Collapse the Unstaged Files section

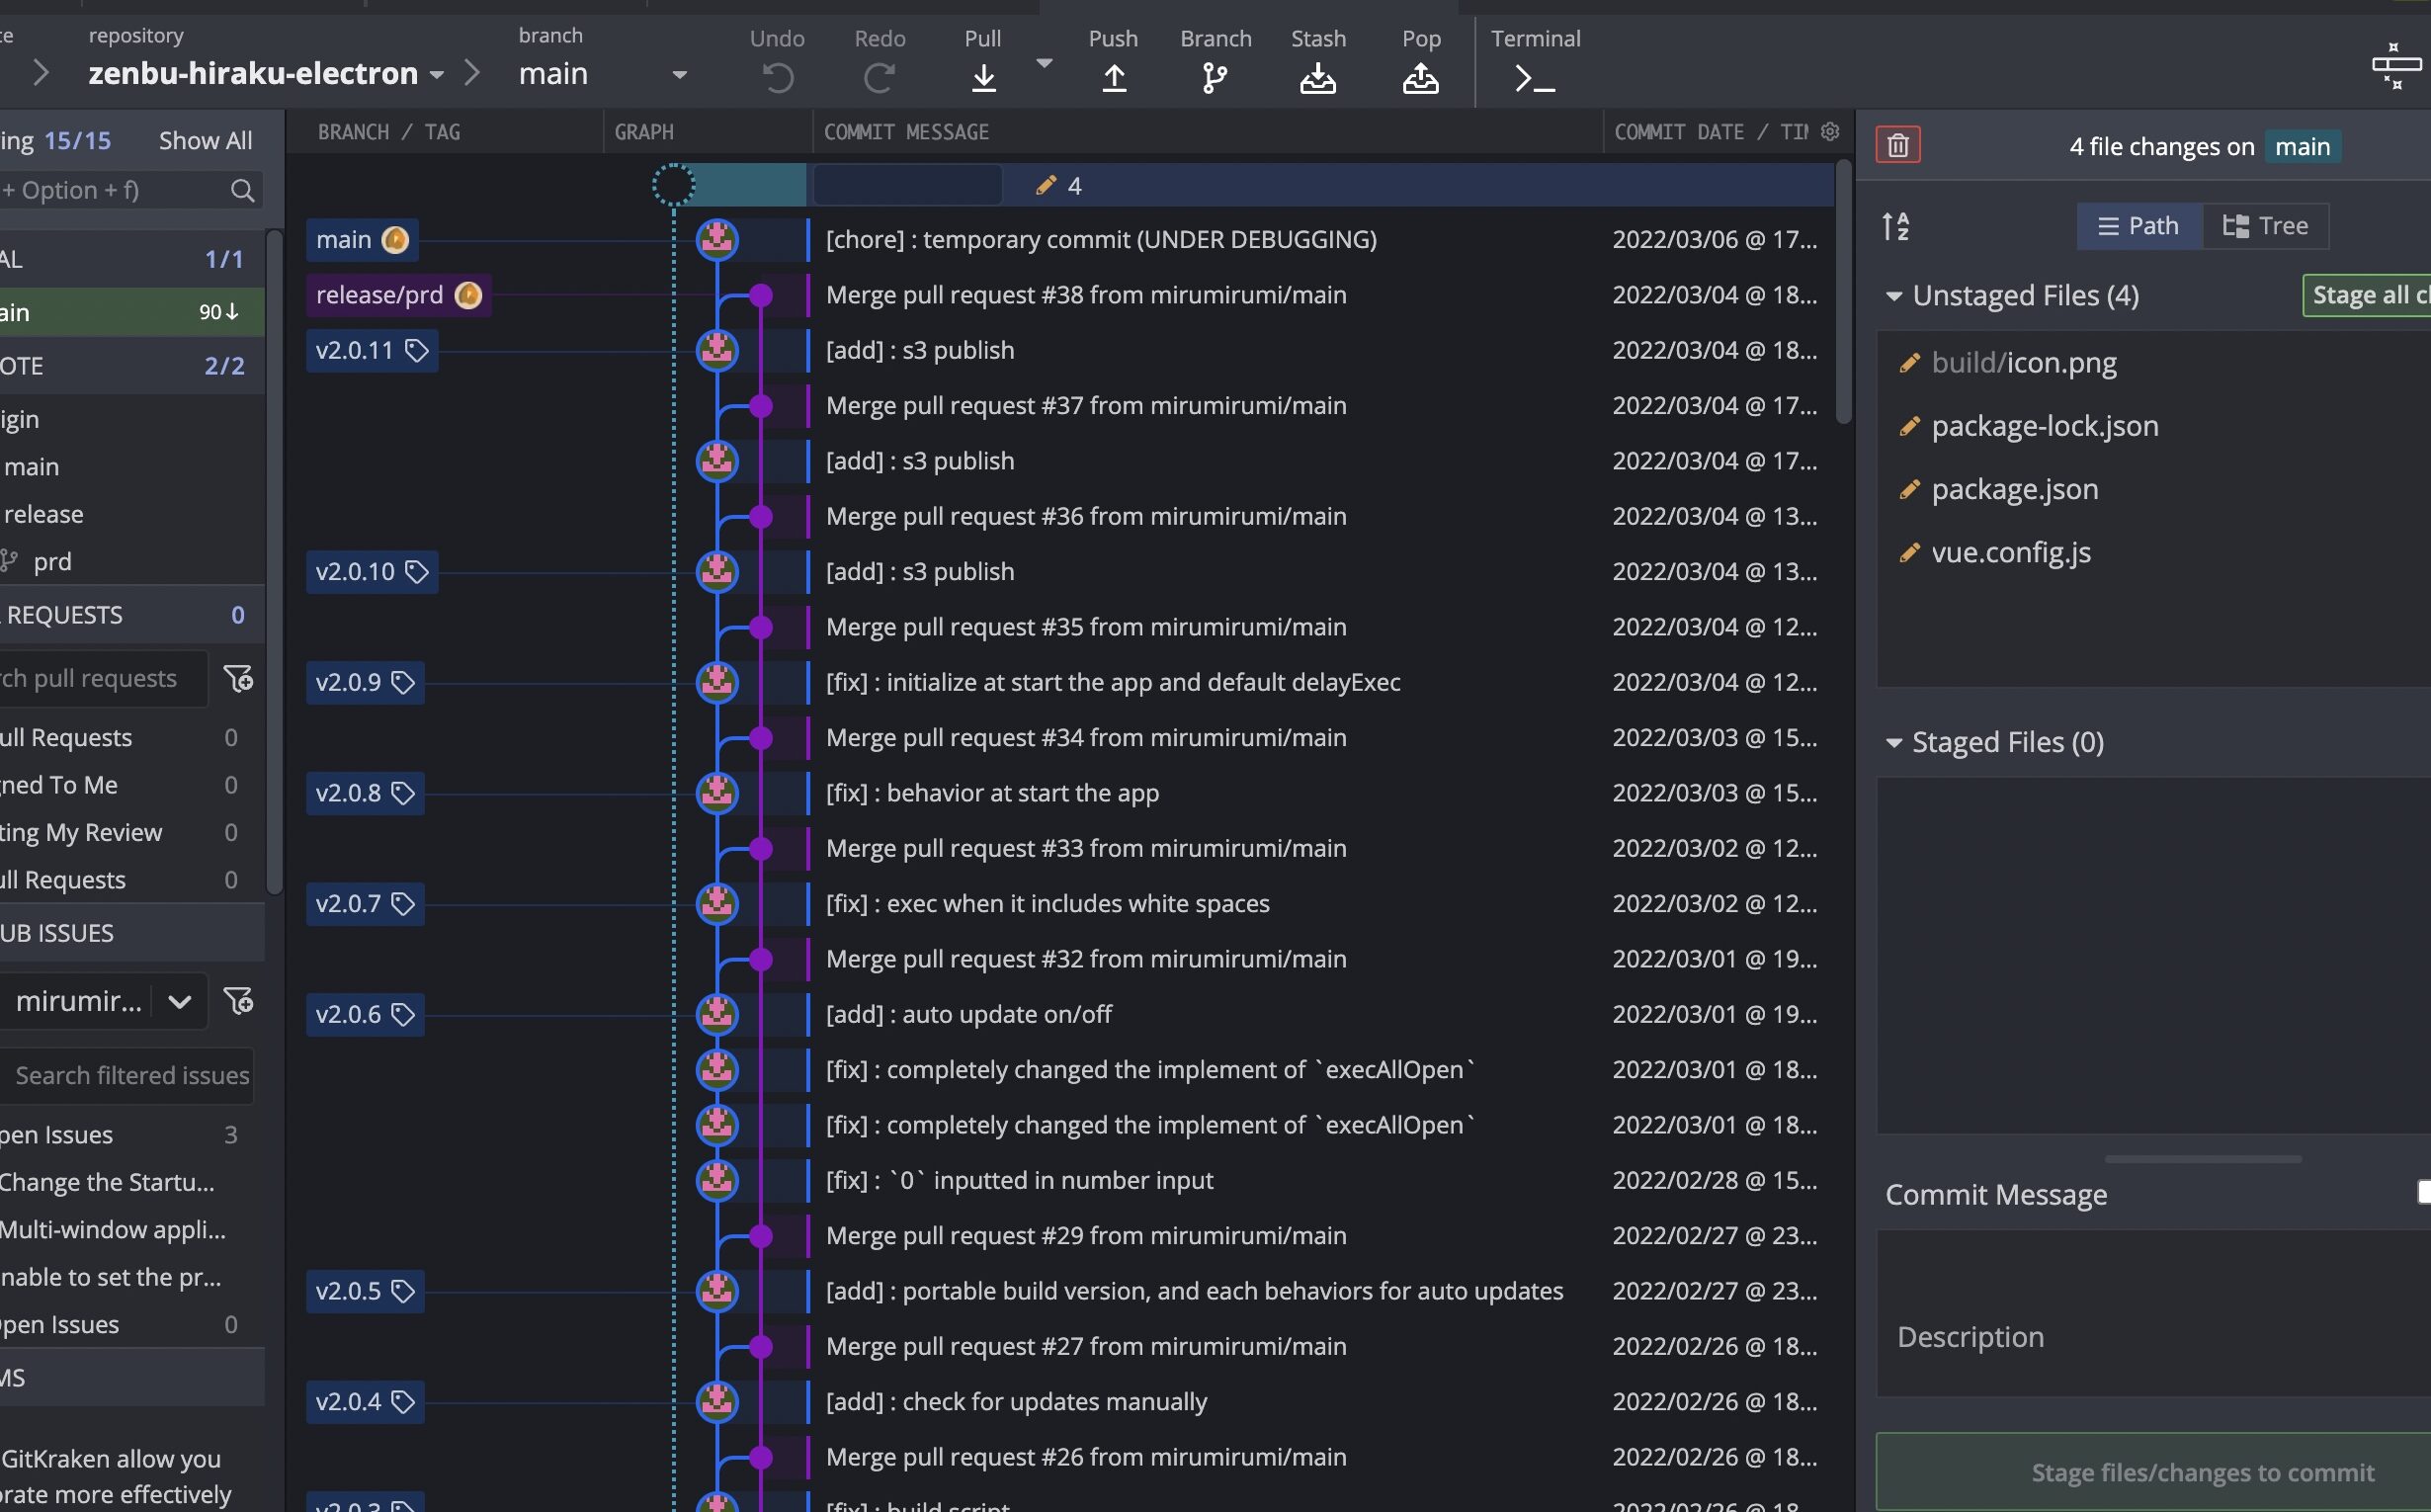click(x=1893, y=296)
